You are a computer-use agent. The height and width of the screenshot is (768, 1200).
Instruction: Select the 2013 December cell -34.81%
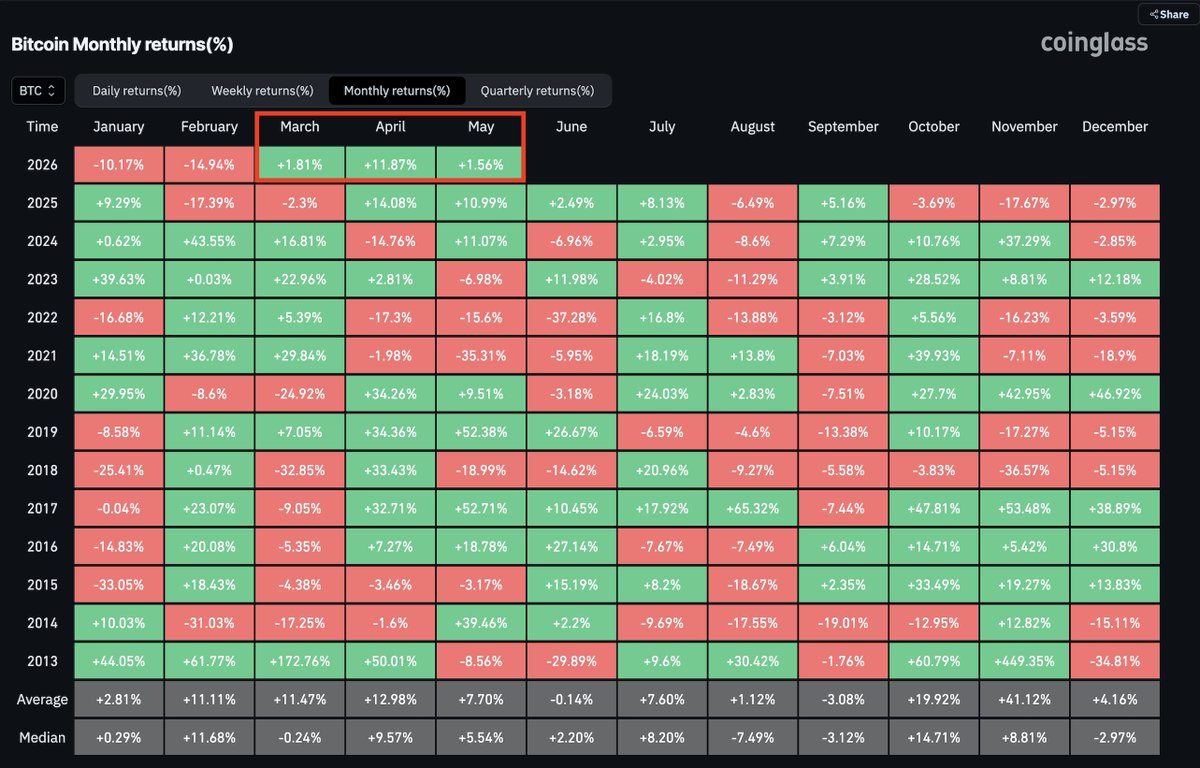pos(1115,661)
